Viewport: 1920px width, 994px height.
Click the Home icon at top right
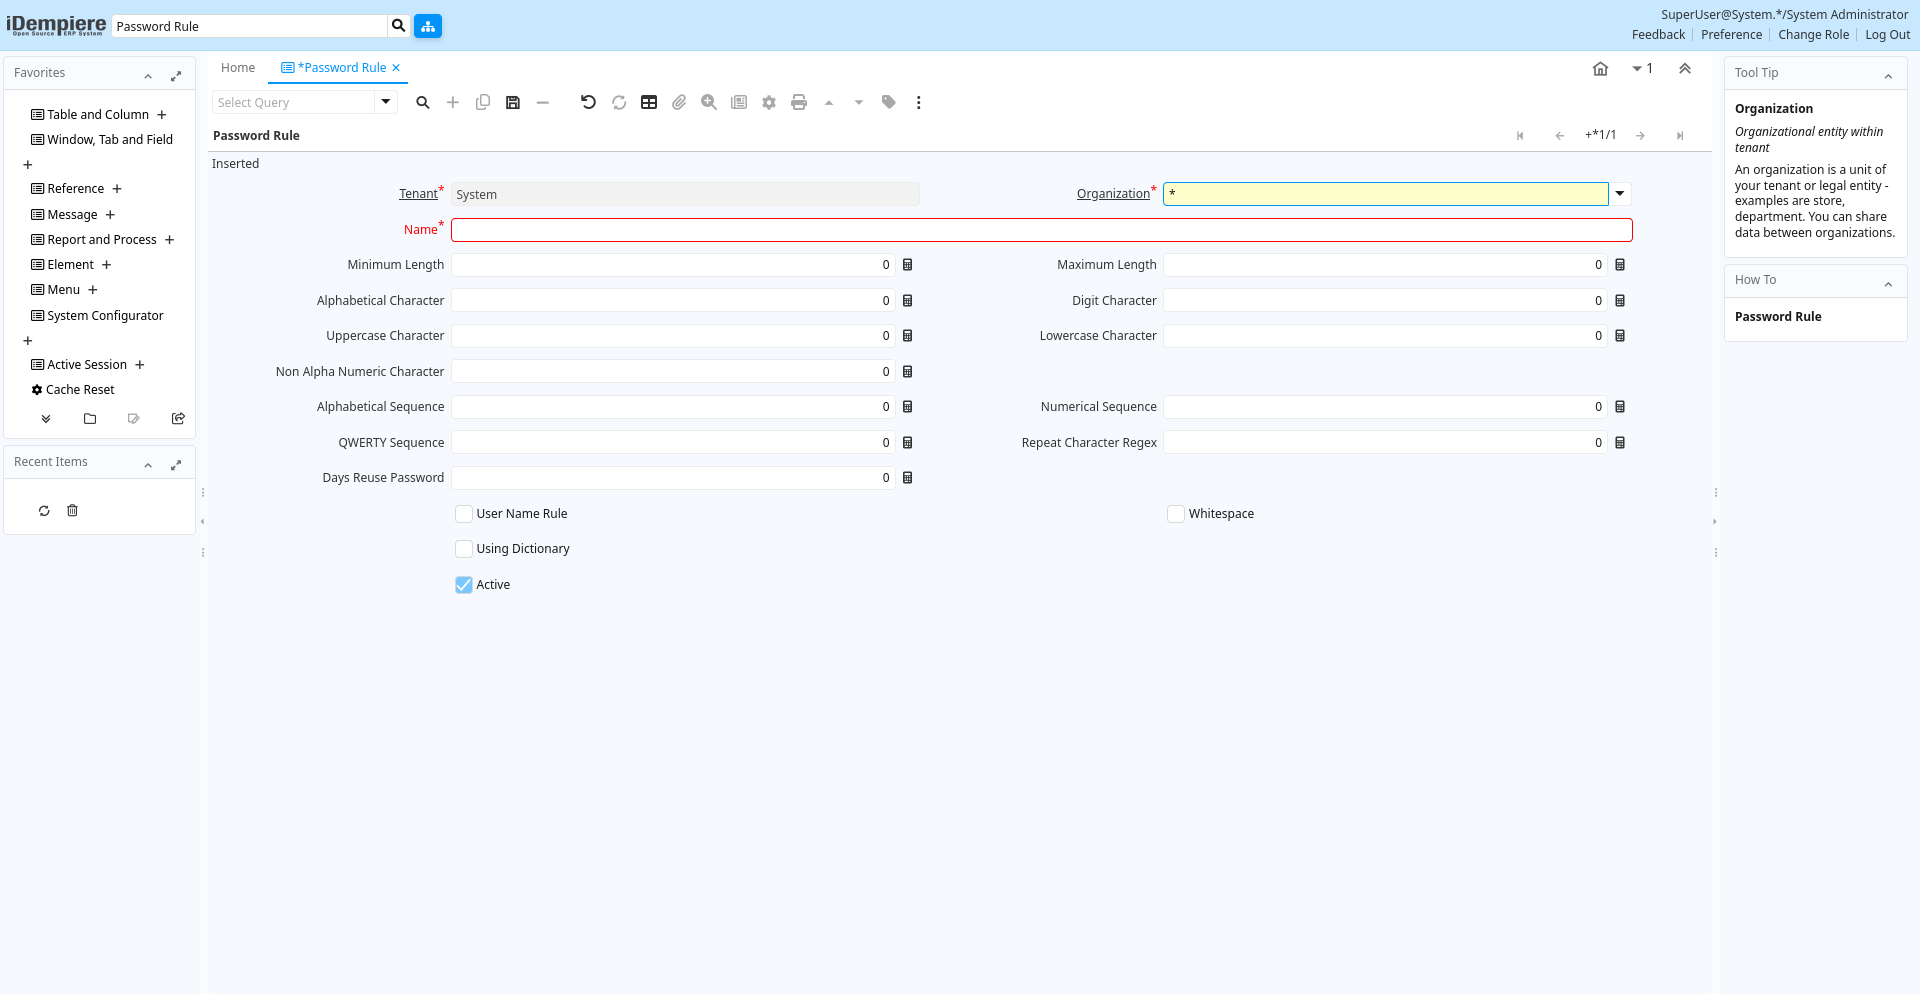1600,69
